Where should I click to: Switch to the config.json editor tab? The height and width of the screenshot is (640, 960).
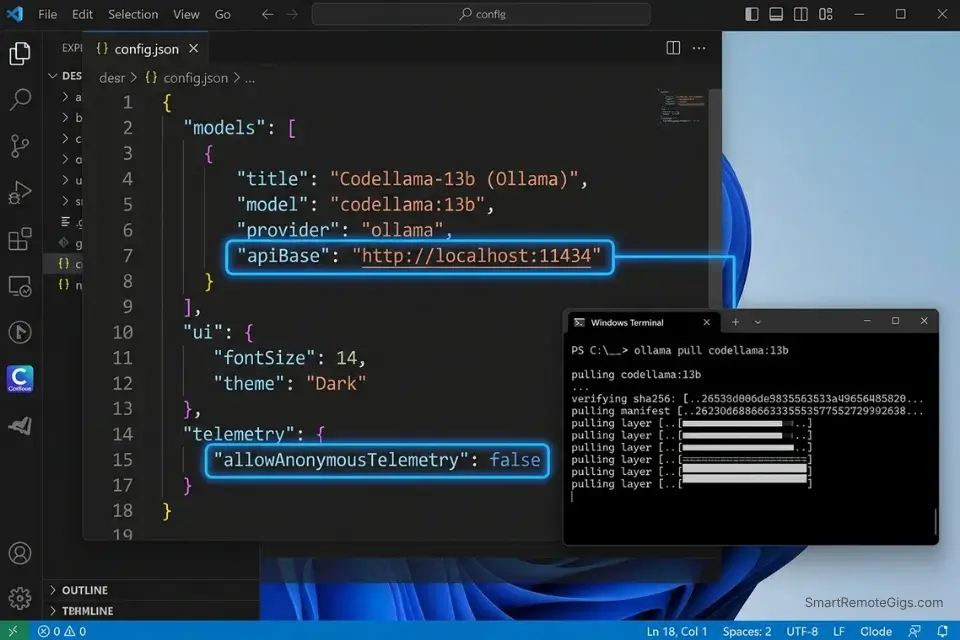click(x=148, y=47)
